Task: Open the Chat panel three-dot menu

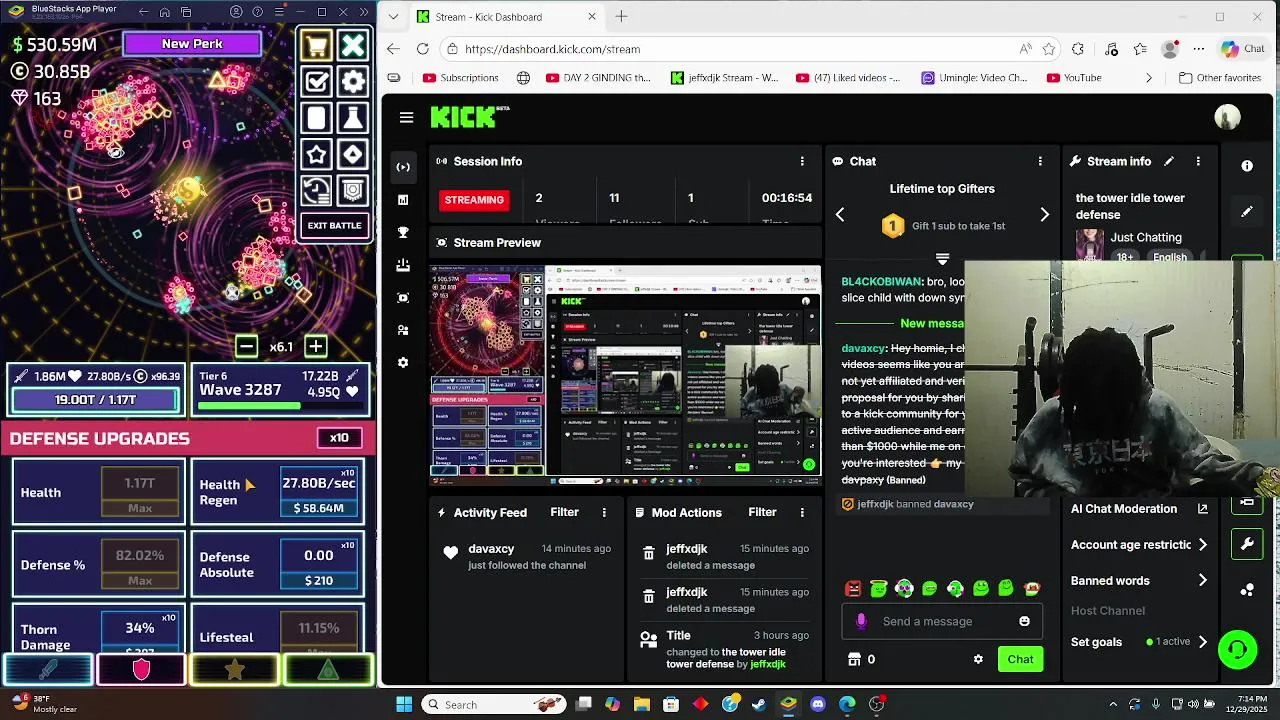Action: pyautogui.click(x=1040, y=161)
